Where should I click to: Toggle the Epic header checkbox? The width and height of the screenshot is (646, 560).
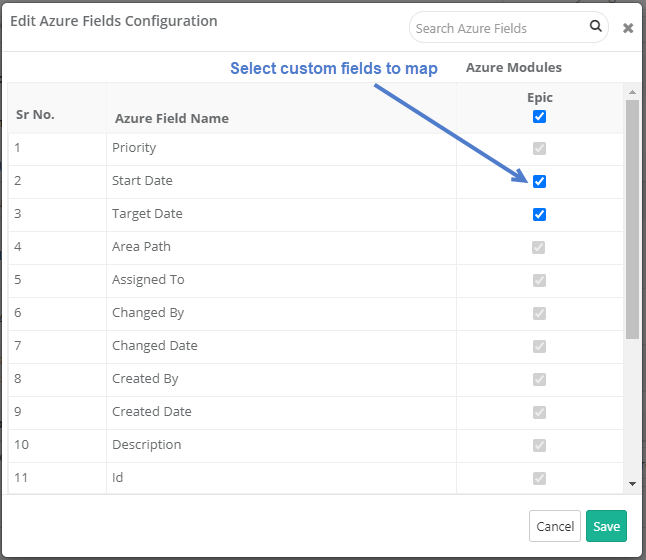coord(539,117)
